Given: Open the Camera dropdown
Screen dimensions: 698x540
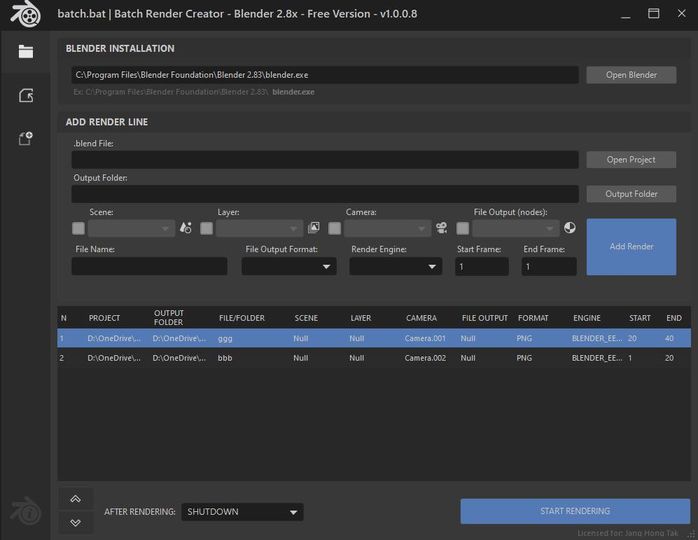Looking at the screenshot, I should click(387, 228).
